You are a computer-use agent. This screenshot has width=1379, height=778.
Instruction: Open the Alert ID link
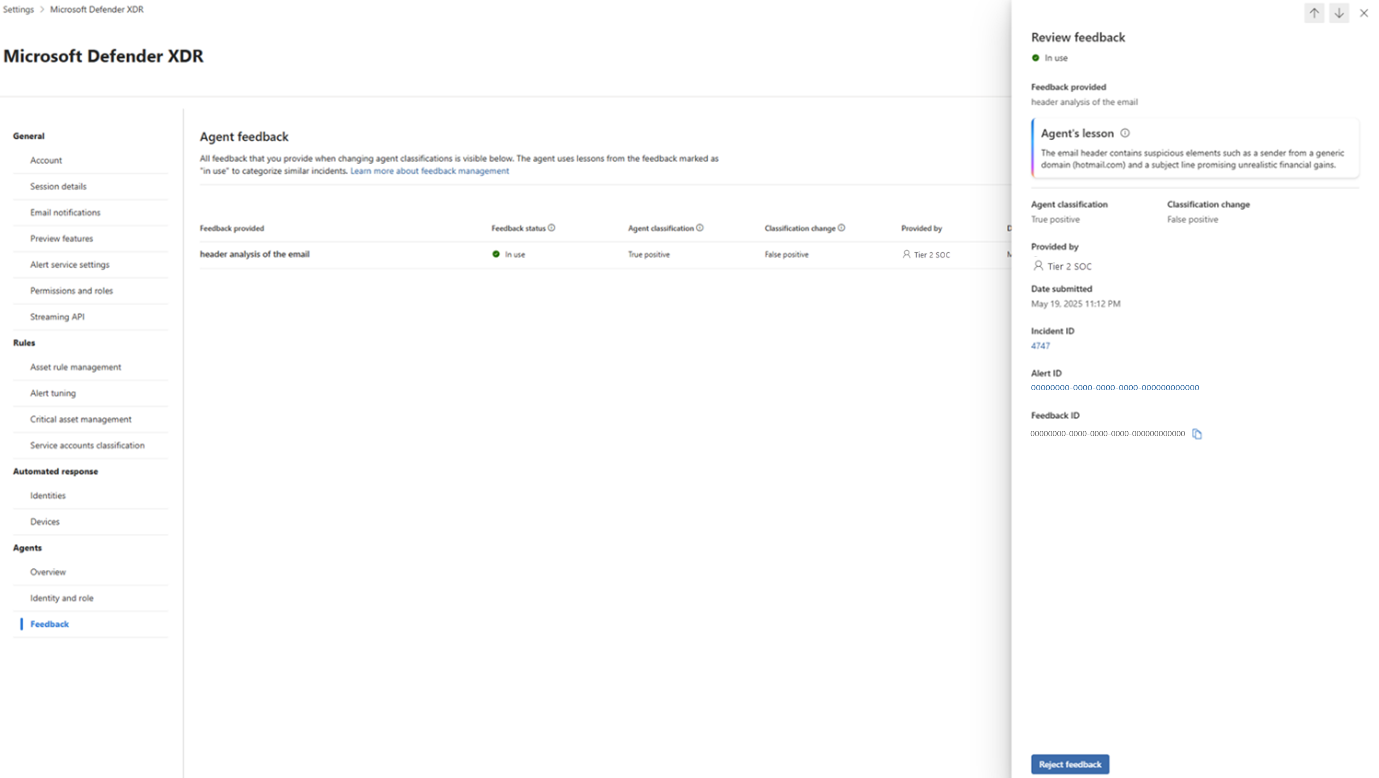click(x=1115, y=388)
